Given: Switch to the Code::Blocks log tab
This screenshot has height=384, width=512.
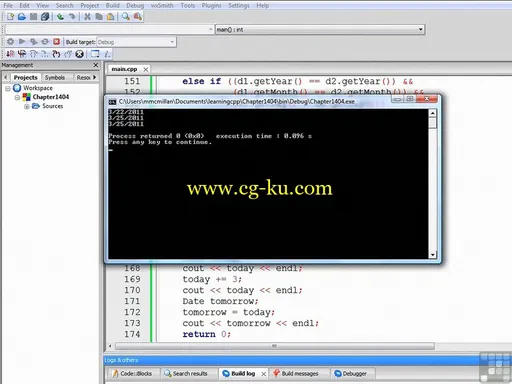Looking at the screenshot, I should pos(132,374).
